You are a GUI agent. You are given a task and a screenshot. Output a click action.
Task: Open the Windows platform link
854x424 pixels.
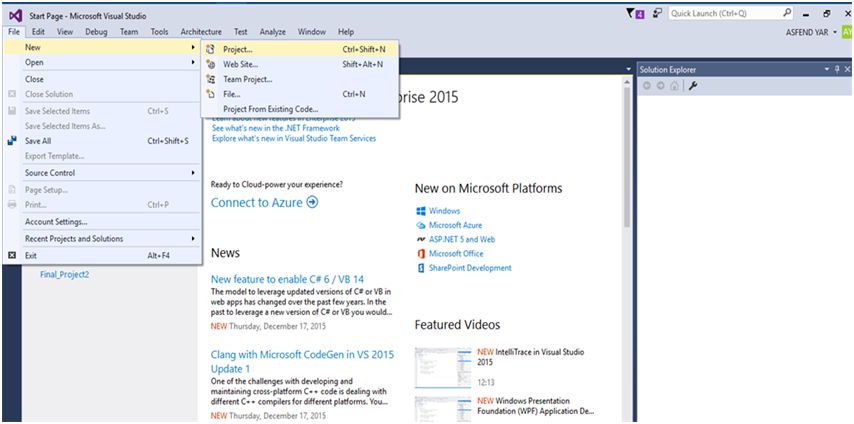[444, 211]
